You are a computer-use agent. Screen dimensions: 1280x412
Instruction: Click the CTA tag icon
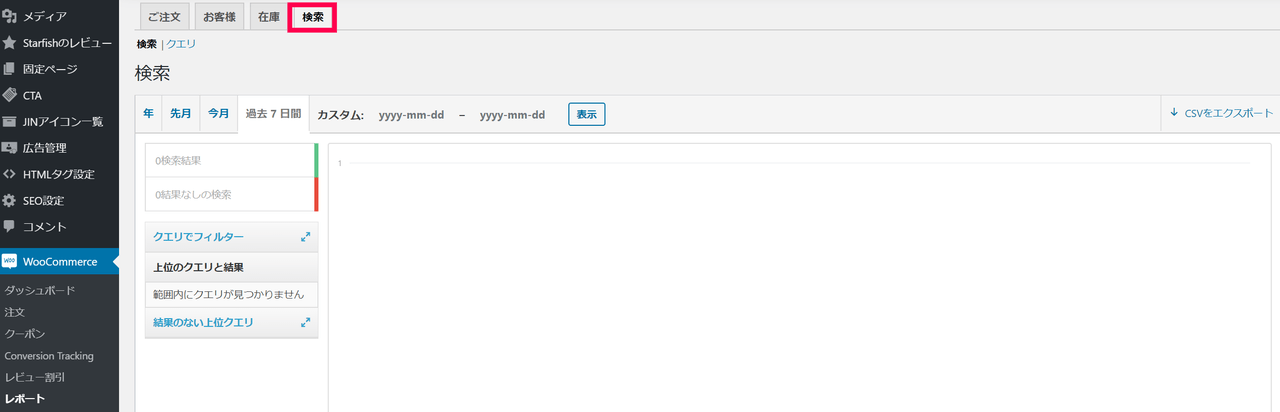[9, 95]
